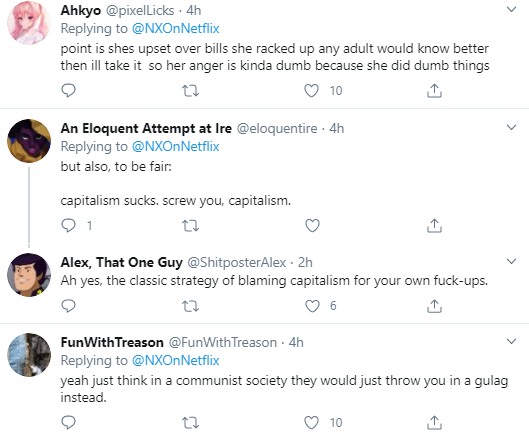Screen dimensions: 529x437
Task: Open FunWithTreason's profile avatar
Action: pos(29,355)
